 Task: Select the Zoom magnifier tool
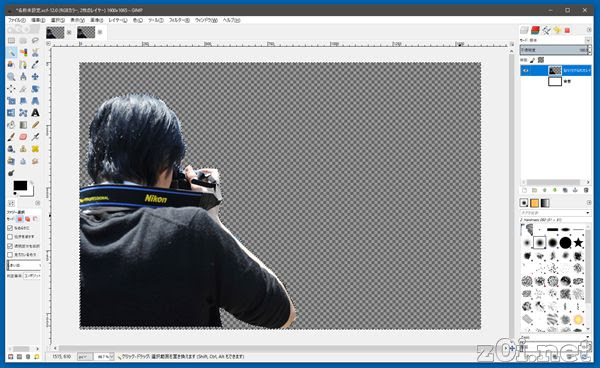coord(11,77)
